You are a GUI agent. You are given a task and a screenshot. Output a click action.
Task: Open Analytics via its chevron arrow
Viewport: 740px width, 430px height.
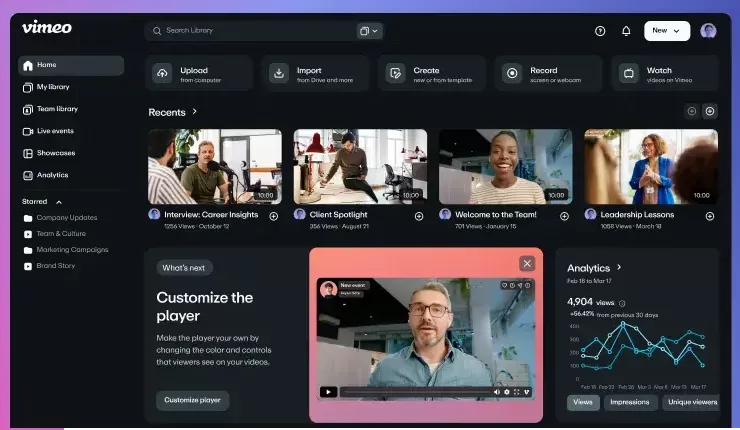pyautogui.click(x=619, y=267)
